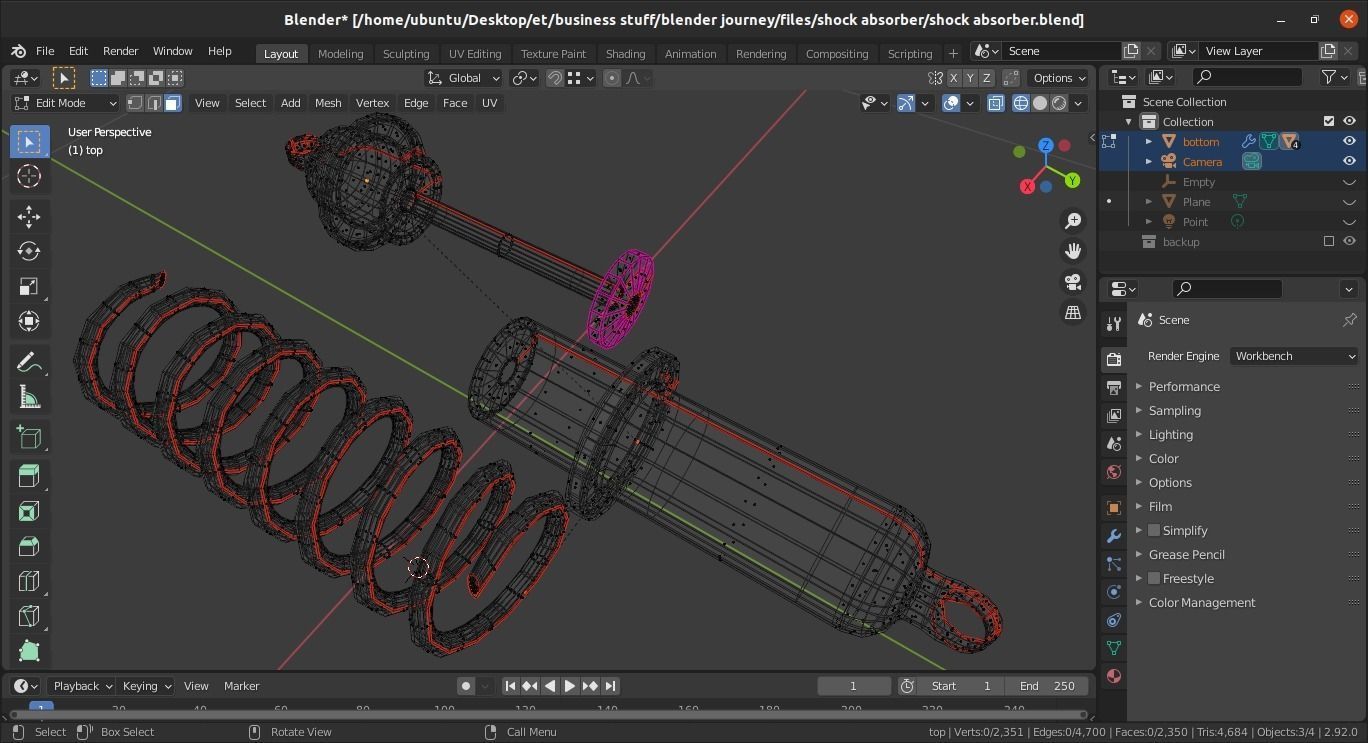Open the viewport Options button
The width and height of the screenshot is (1368, 743).
[x=1059, y=78]
